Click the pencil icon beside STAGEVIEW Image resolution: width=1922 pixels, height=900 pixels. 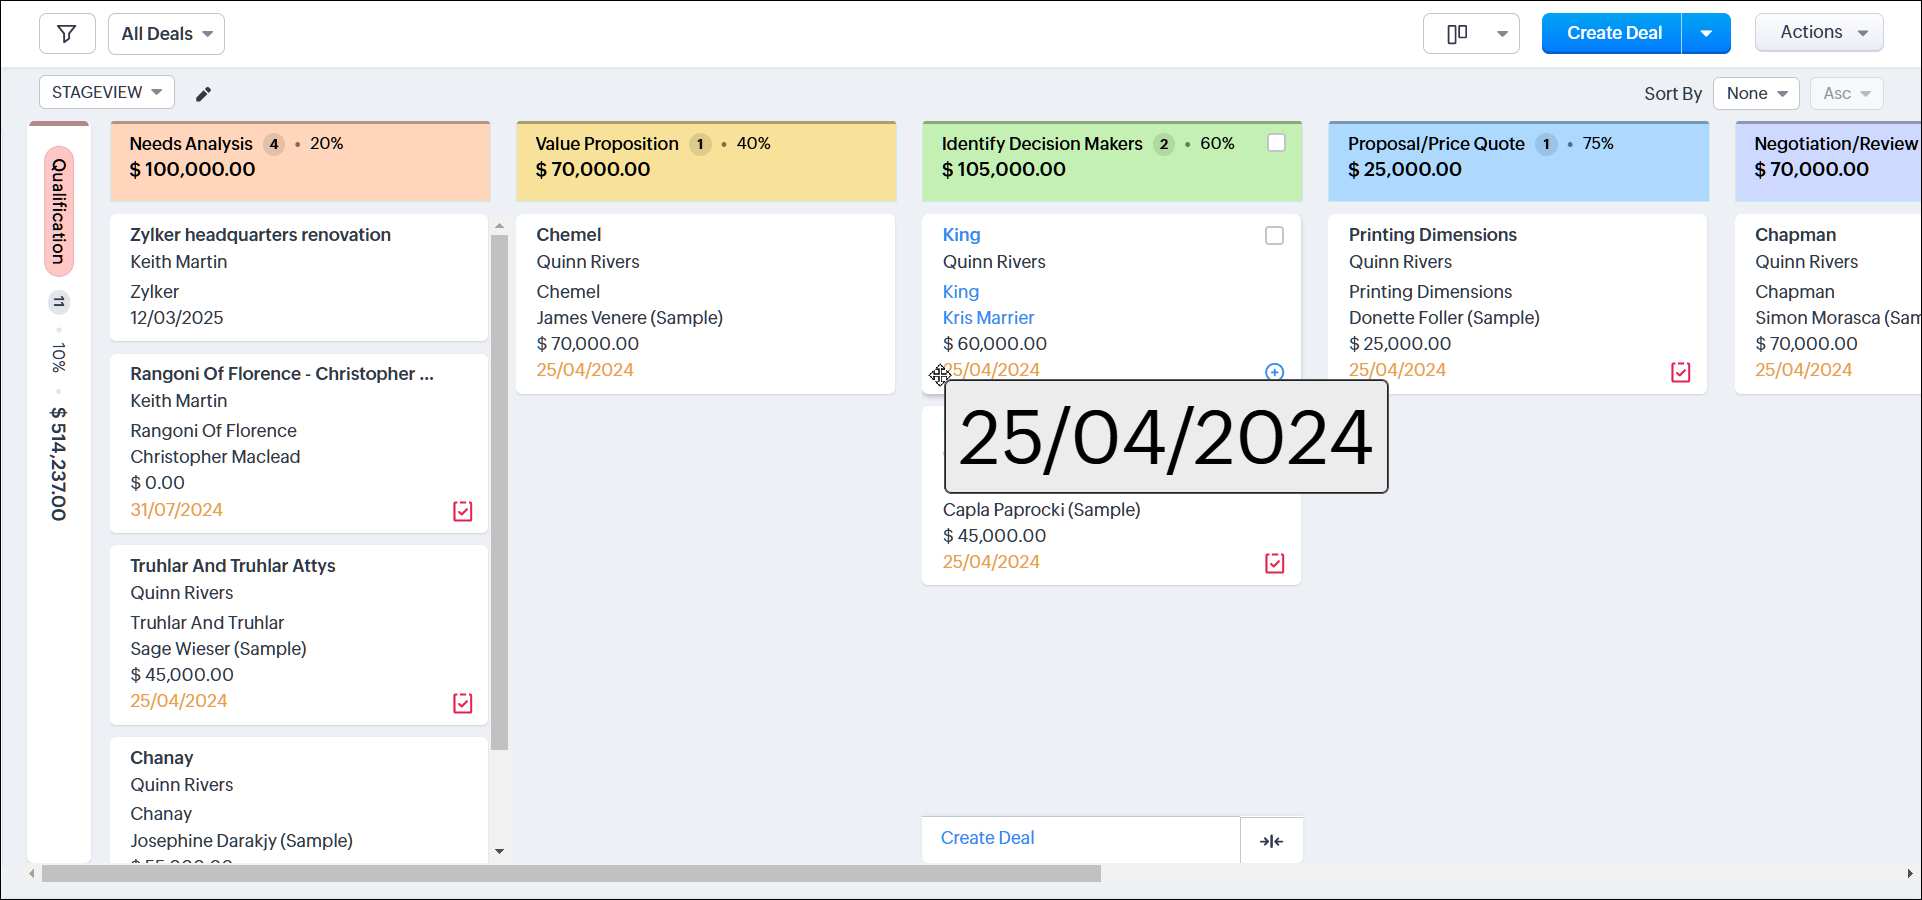(x=203, y=93)
